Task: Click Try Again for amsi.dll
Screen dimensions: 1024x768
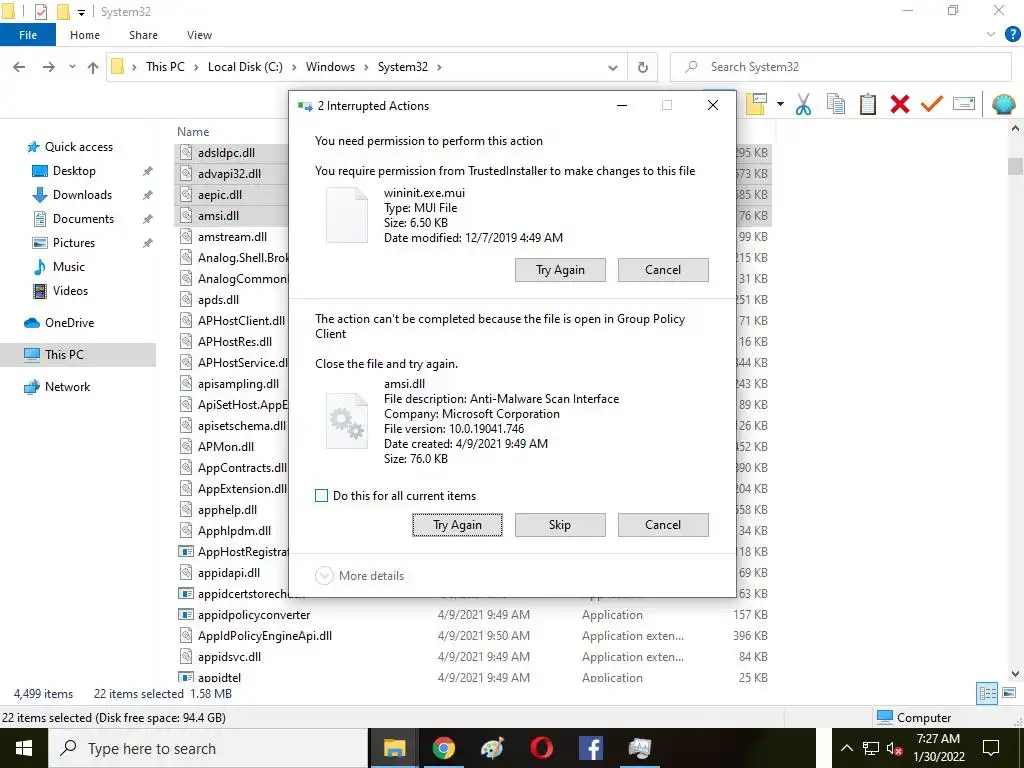Action: coord(457,524)
